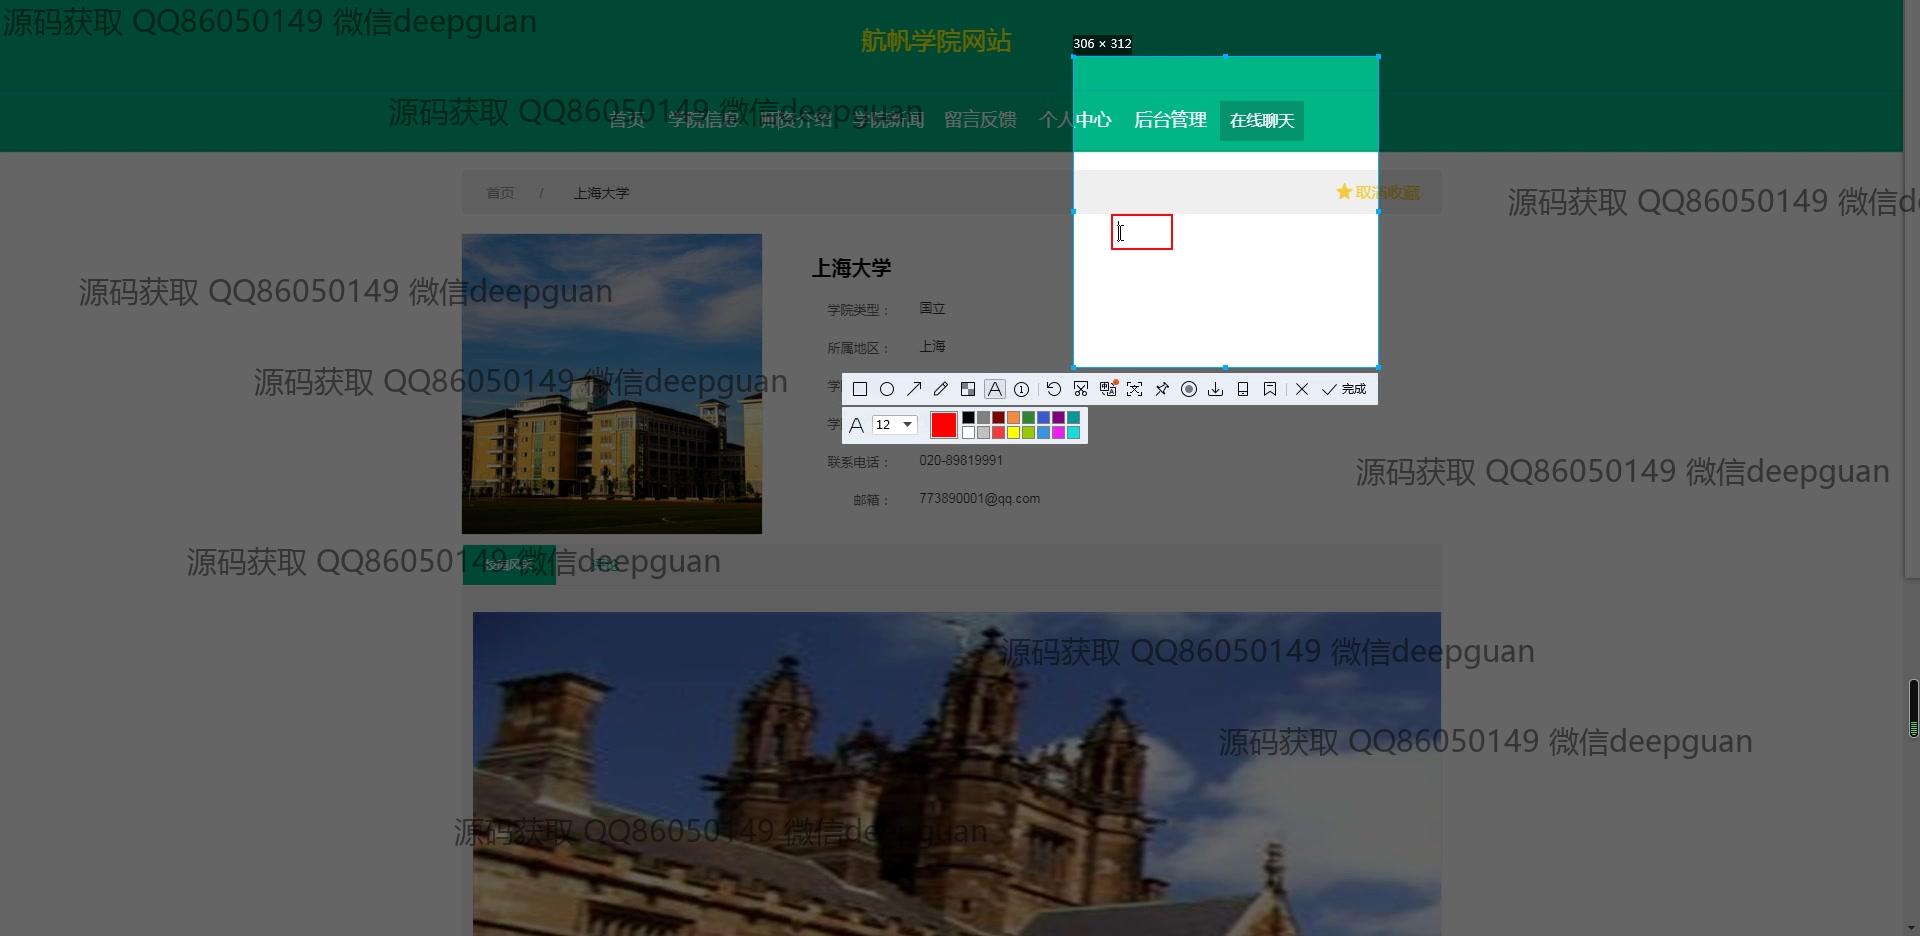
Task: Select the rectangle drawing tool
Action: [x=860, y=389]
